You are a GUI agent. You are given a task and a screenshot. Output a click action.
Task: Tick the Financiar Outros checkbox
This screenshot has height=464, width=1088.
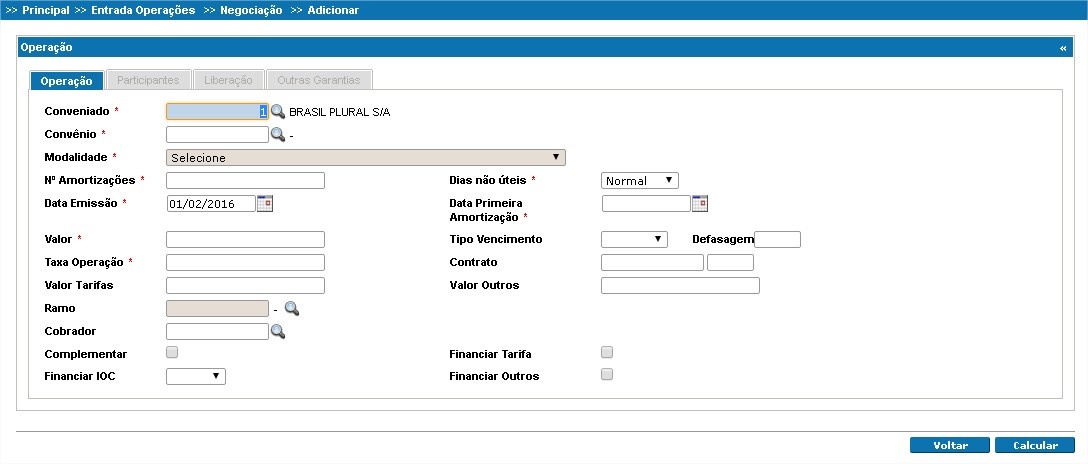pyautogui.click(x=606, y=374)
